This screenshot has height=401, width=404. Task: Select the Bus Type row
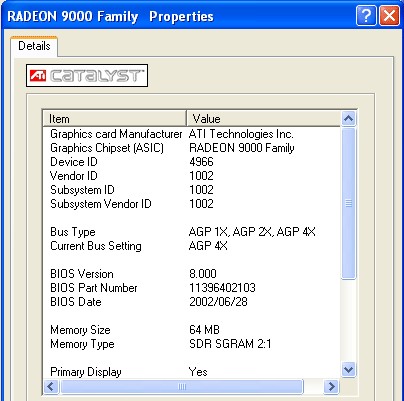192,232
